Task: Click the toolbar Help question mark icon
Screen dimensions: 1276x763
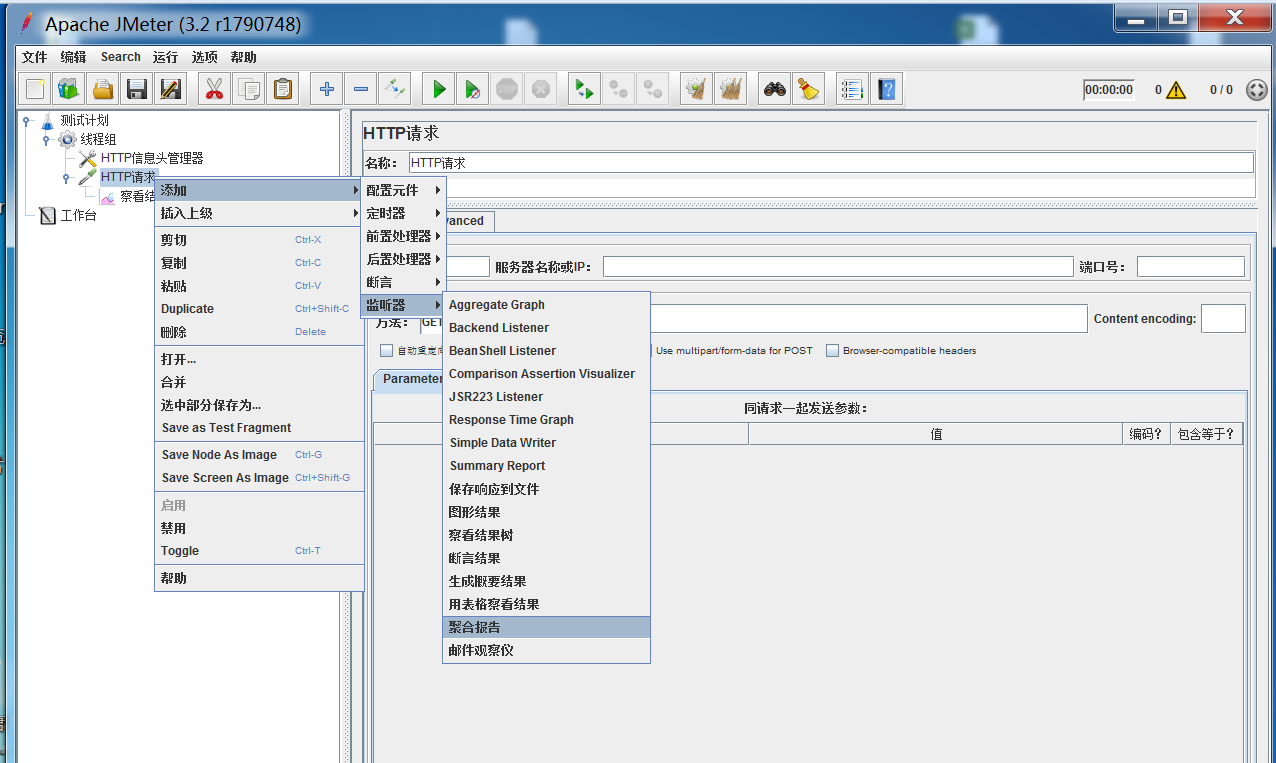Action: pos(886,89)
